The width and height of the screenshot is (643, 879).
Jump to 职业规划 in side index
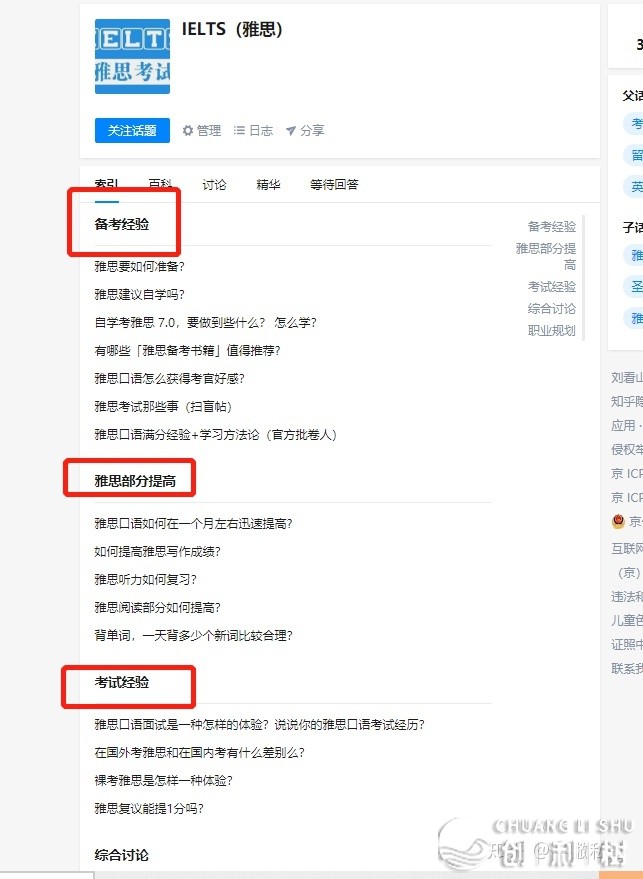point(552,331)
